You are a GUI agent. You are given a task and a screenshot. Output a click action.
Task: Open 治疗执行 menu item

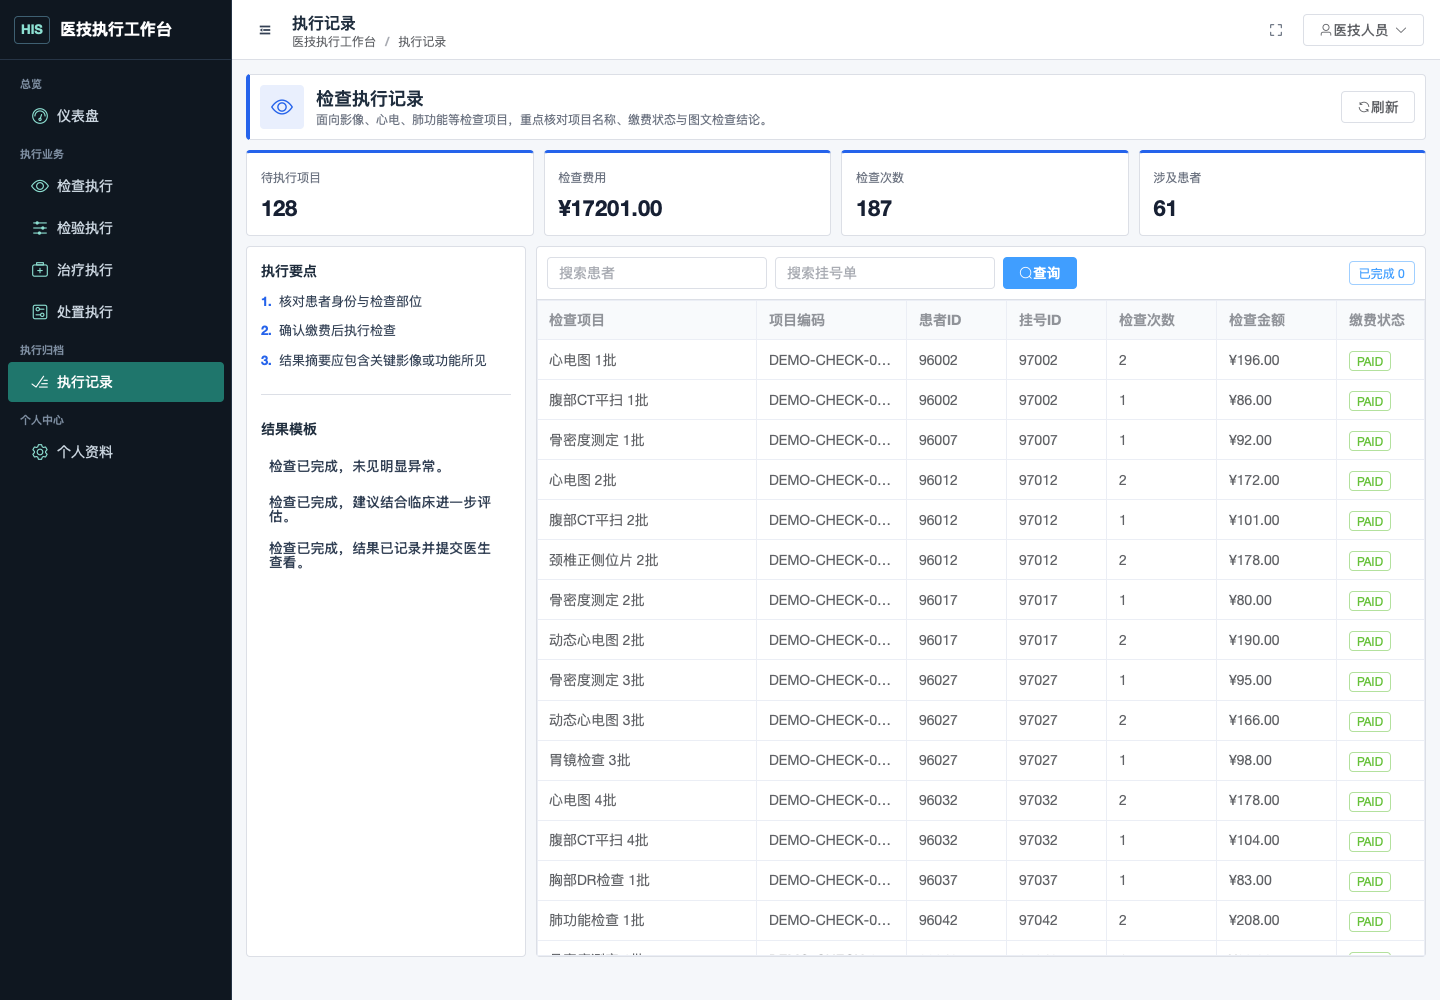point(116,270)
